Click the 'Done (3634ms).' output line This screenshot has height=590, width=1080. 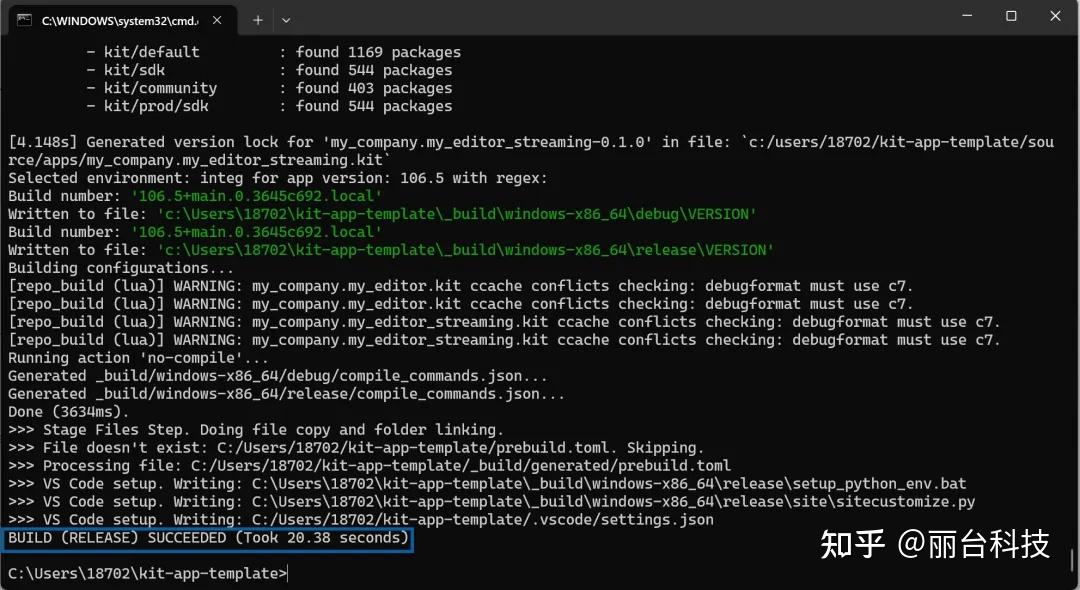coord(68,412)
